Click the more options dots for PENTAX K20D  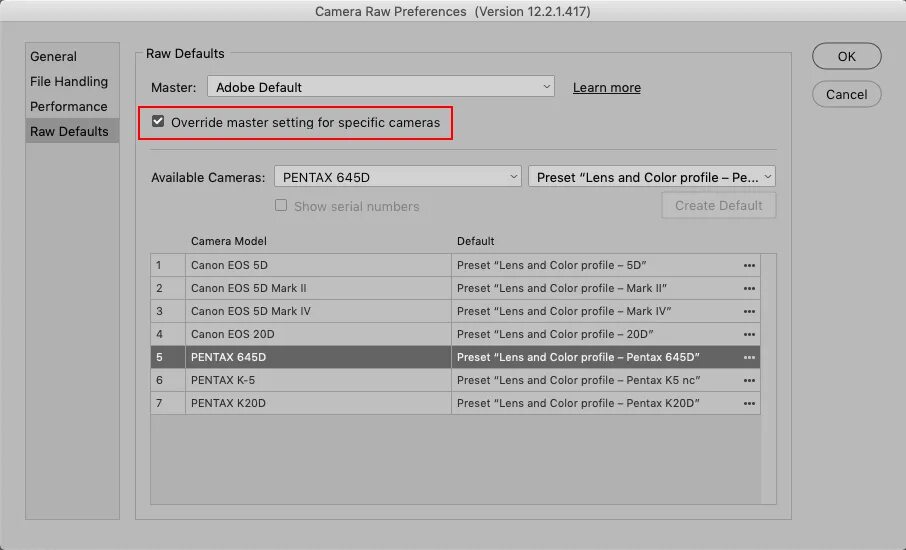click(x=749, y=403)
